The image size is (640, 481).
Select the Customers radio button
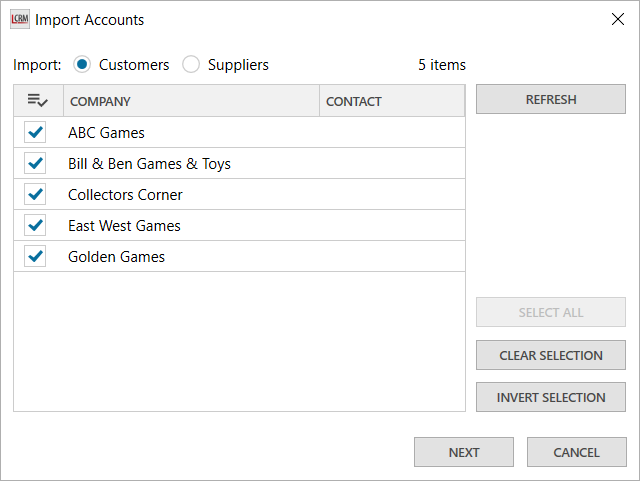83,65
